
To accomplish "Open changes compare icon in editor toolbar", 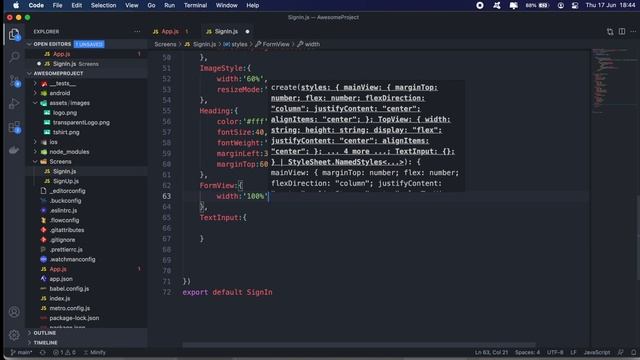I will [x=610, y=31].
